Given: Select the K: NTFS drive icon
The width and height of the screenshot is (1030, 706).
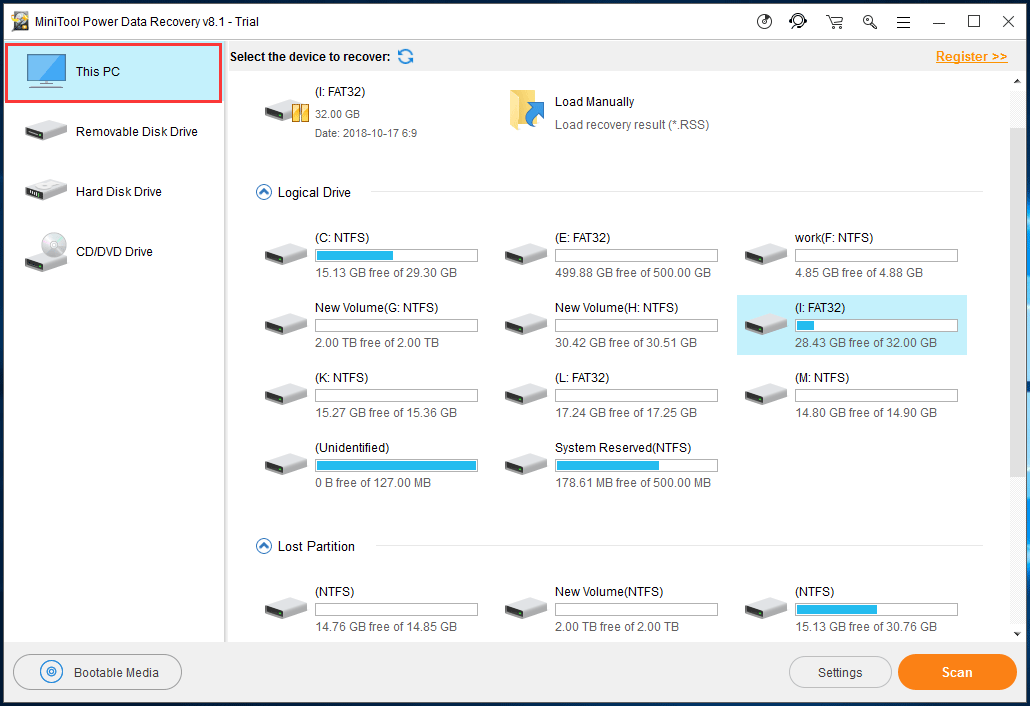Looking at the screenshot, I should click(x=286, y=395).
